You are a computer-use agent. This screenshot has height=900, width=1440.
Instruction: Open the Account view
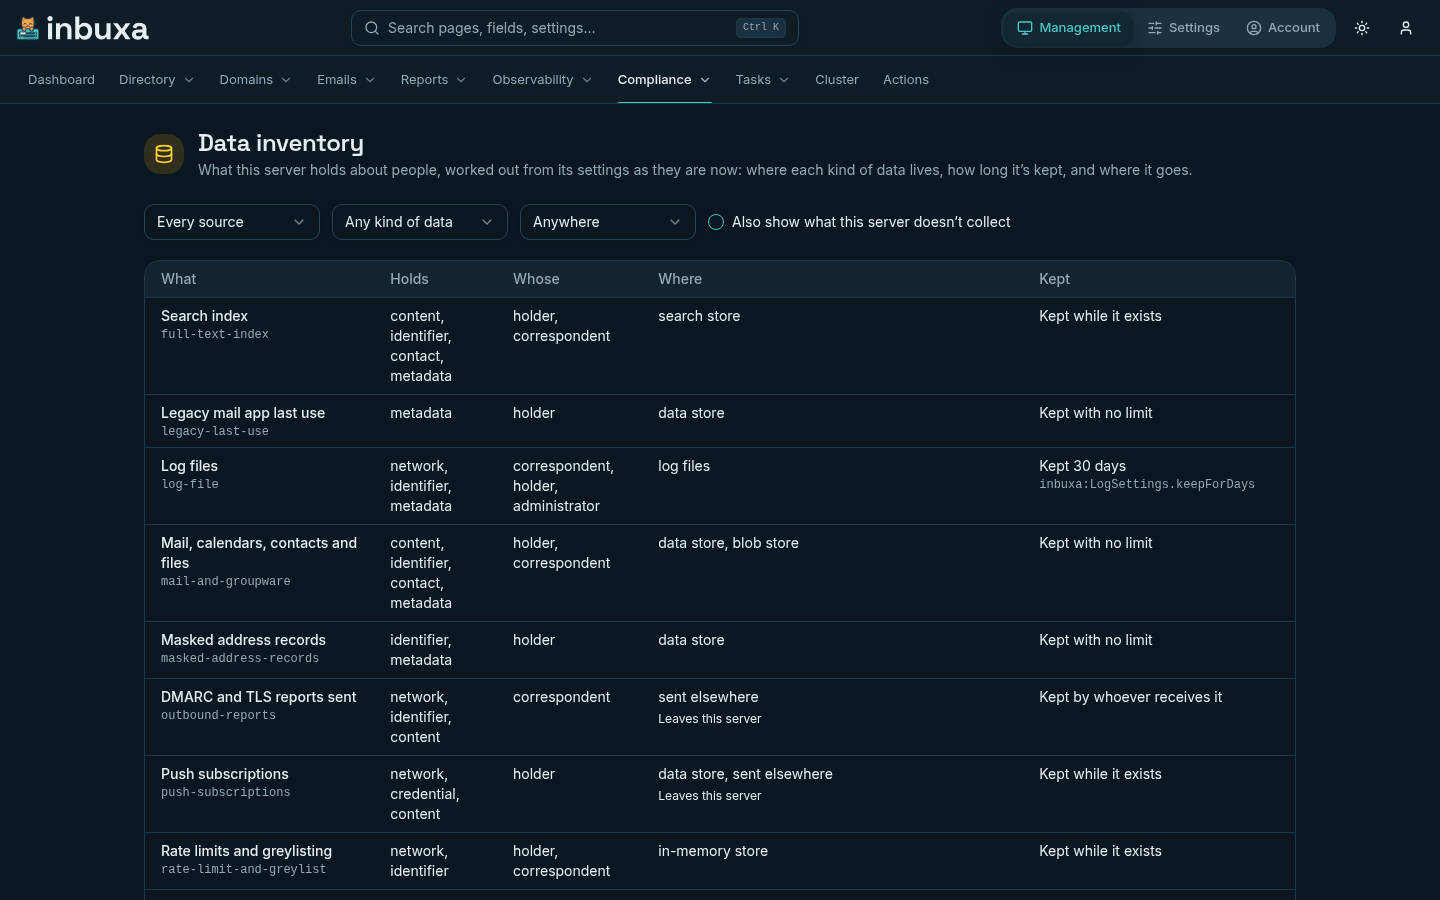point(1283,28)
